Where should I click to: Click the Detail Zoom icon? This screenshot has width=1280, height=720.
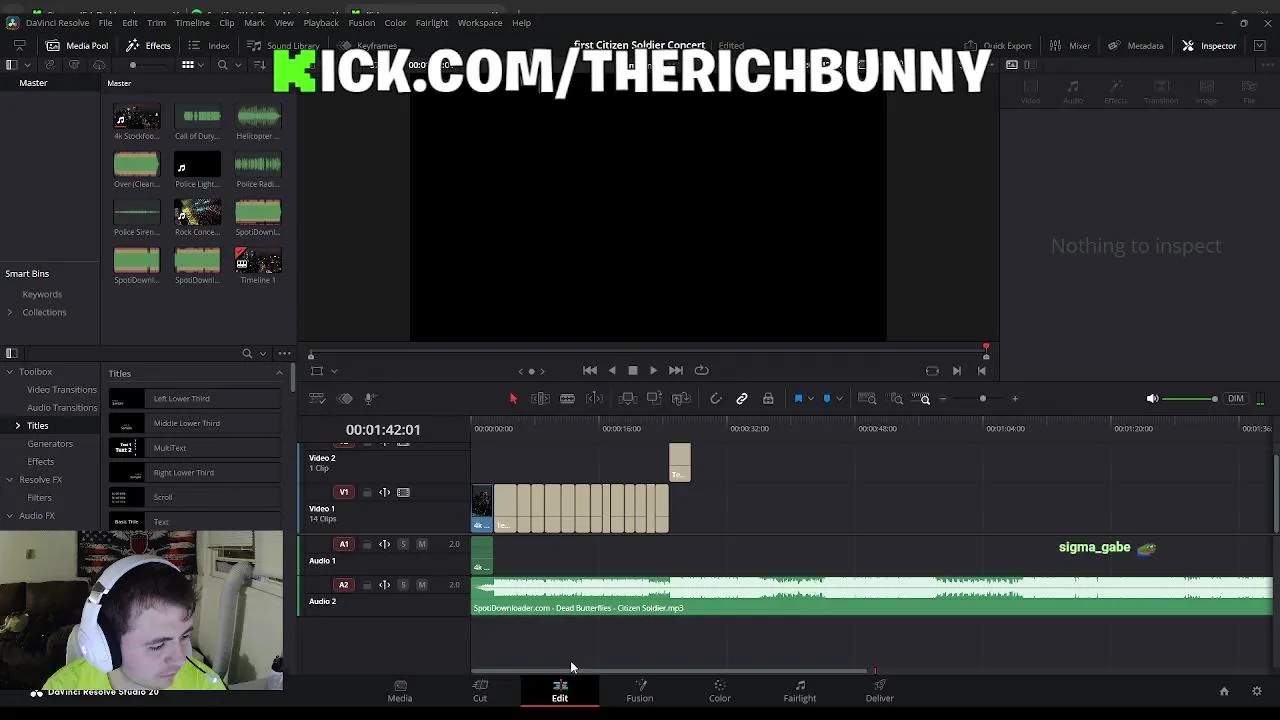tap(896, 399)
